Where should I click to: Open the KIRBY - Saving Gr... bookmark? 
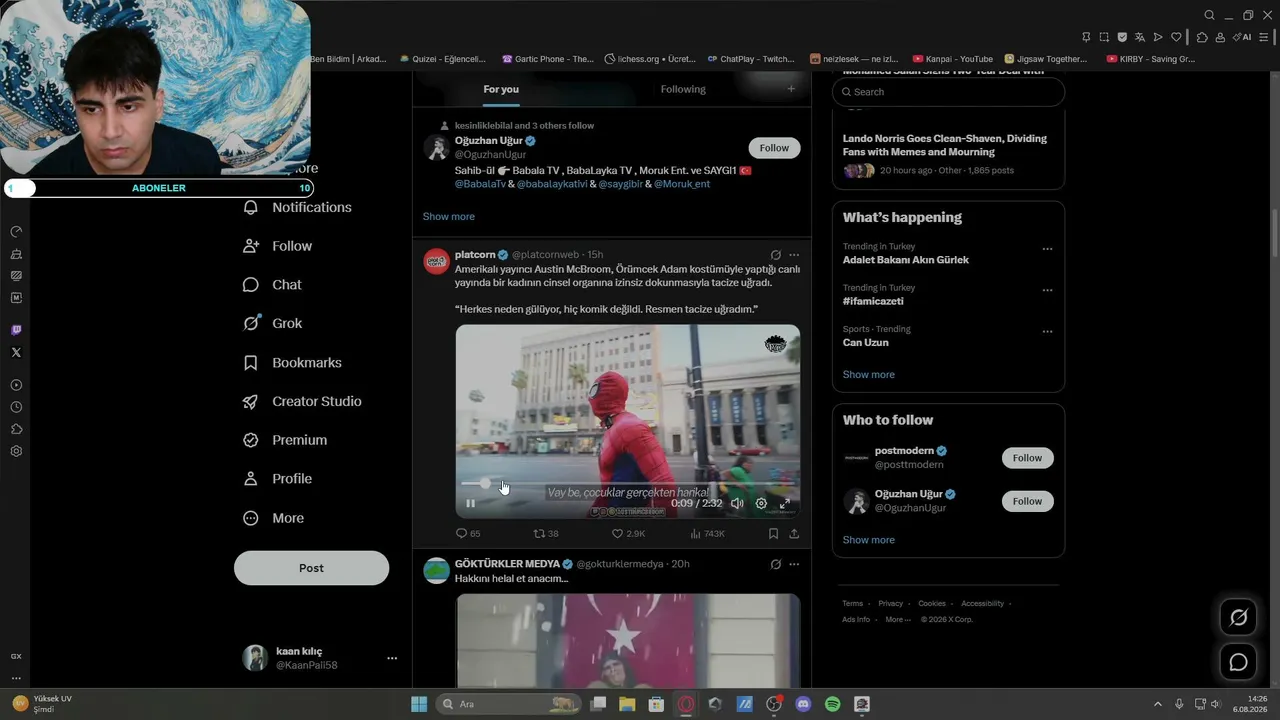pyautogui.click(x=1151, y=59)
